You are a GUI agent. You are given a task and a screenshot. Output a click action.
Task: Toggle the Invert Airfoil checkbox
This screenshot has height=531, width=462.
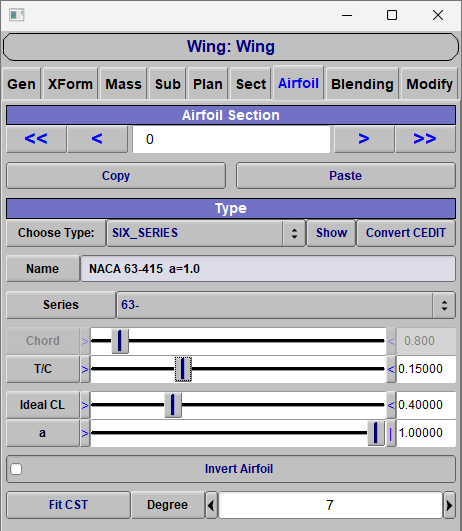point(16,469)
